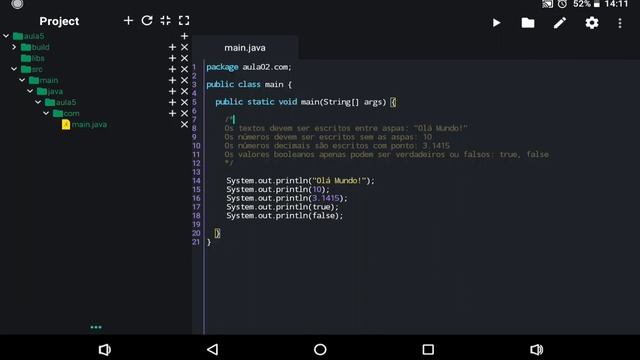Delete the libs folder with its X
This screenshot has width=640, height=360.
[184, 58]
